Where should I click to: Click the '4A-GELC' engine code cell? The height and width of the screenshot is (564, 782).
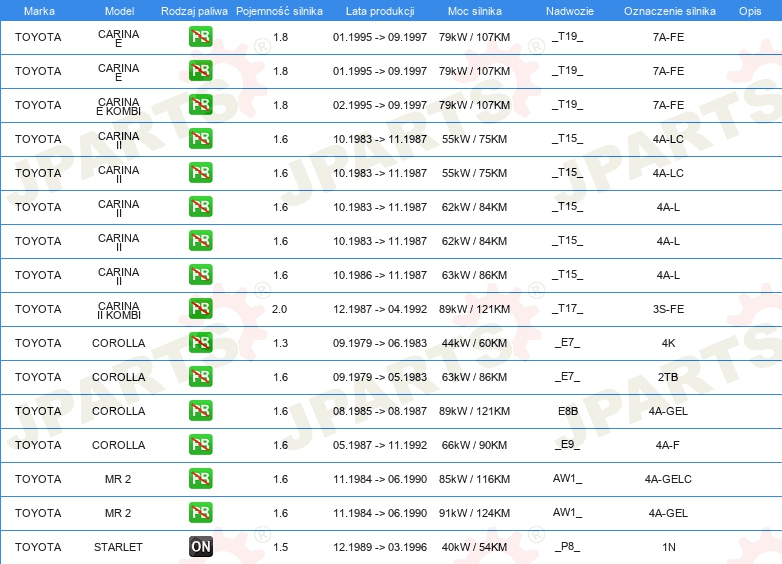[x=668, y=479]
